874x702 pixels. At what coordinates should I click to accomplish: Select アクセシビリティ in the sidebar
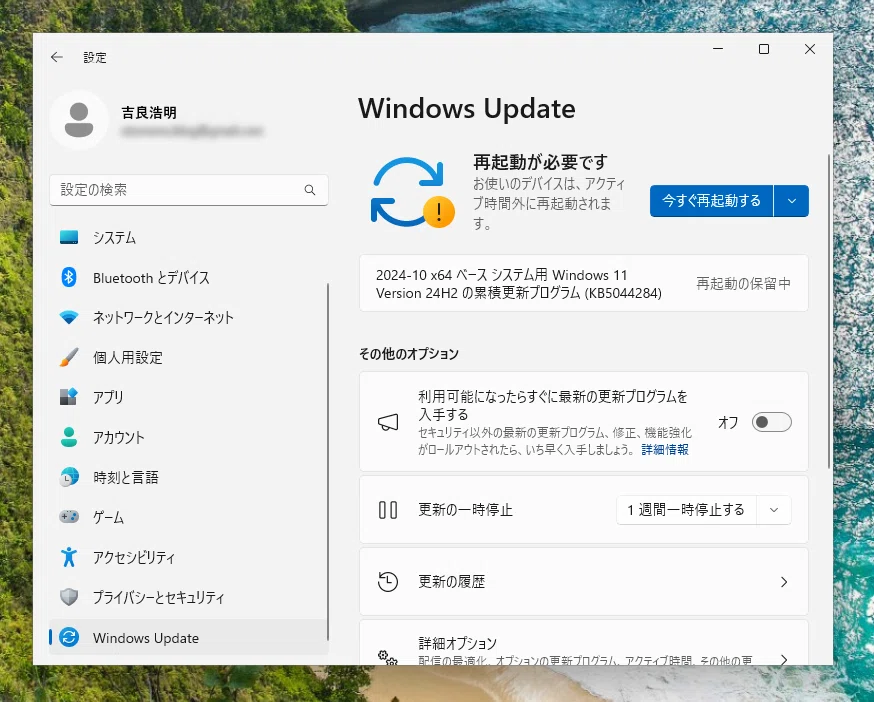[x=188, y=557]
